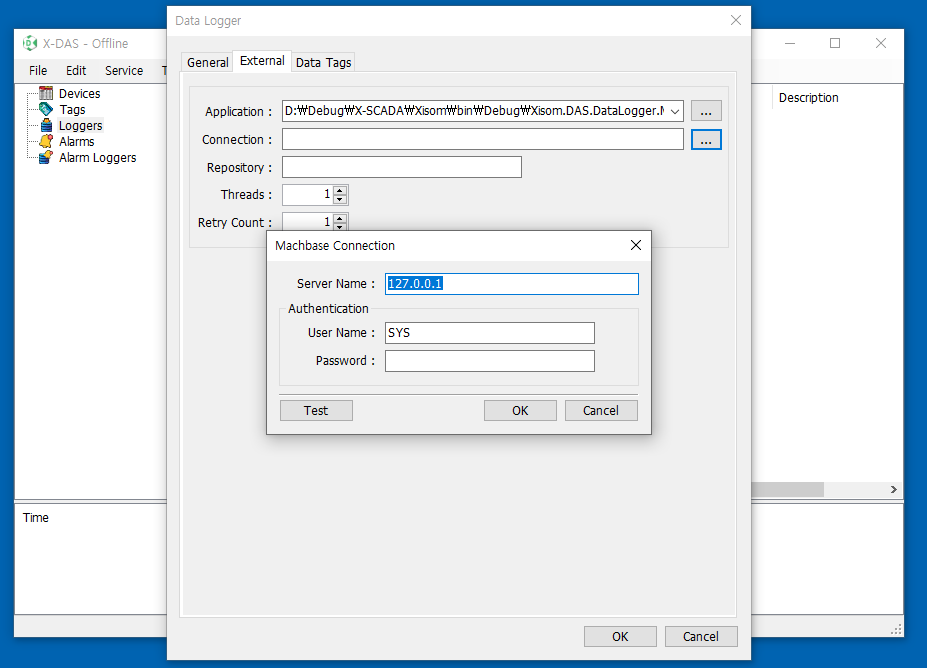
Task: Switch to the External tab
Action: tap(262, 61)
